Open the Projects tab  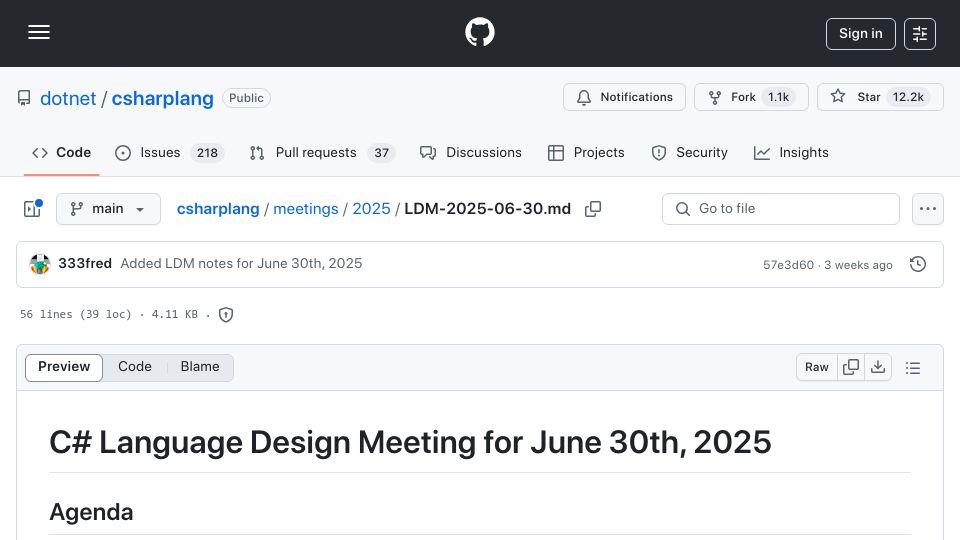(586, 152)
